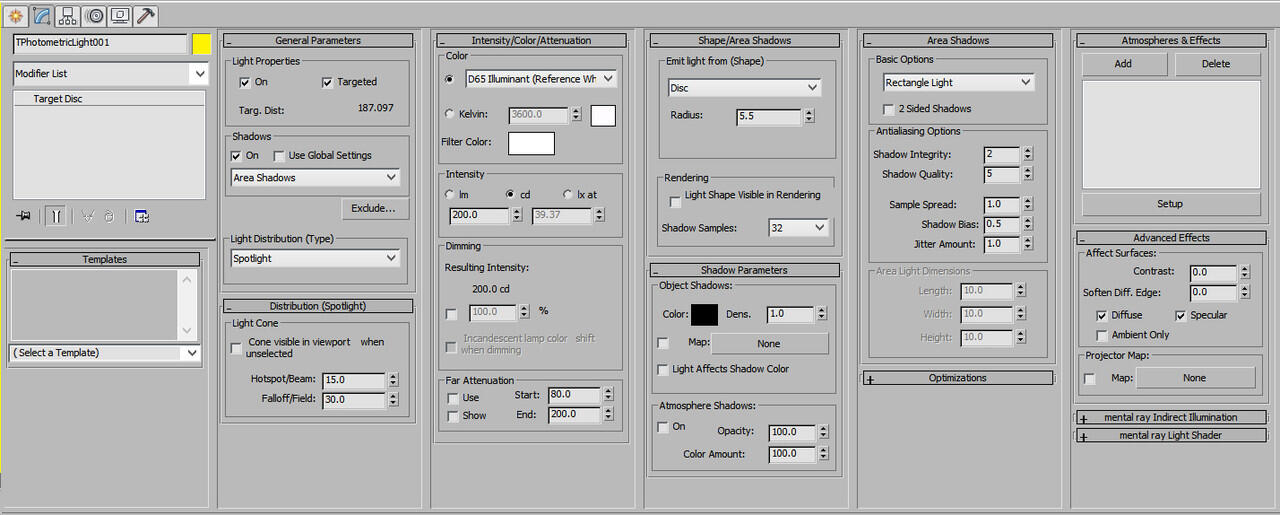Enable Light Affects Shadow Color
This screenshot has height=515, width=1280.
(662, 369)
